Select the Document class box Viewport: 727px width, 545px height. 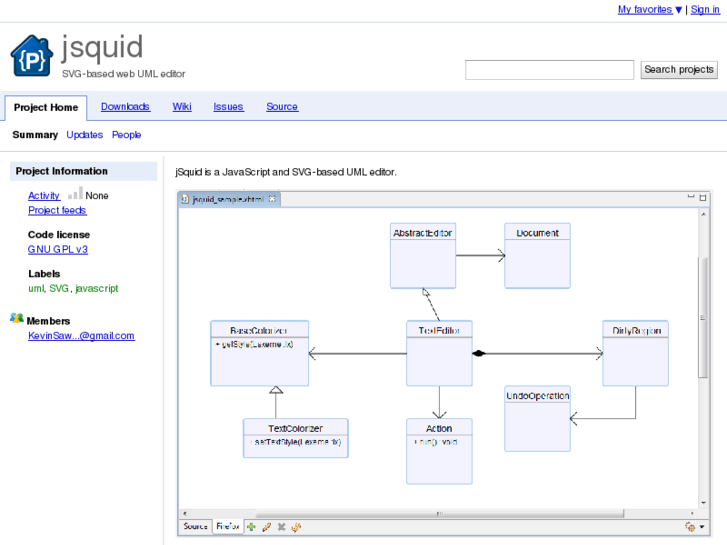[x=537, y=256]
